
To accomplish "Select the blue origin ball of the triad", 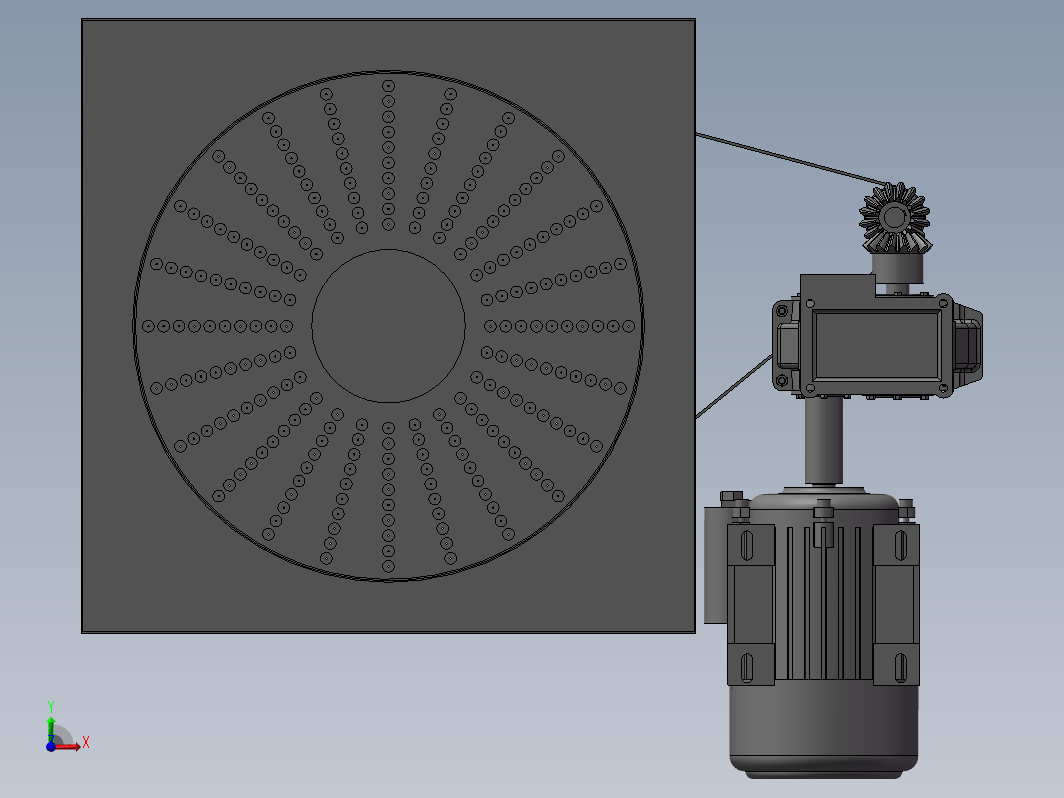I will coord(51,746).
